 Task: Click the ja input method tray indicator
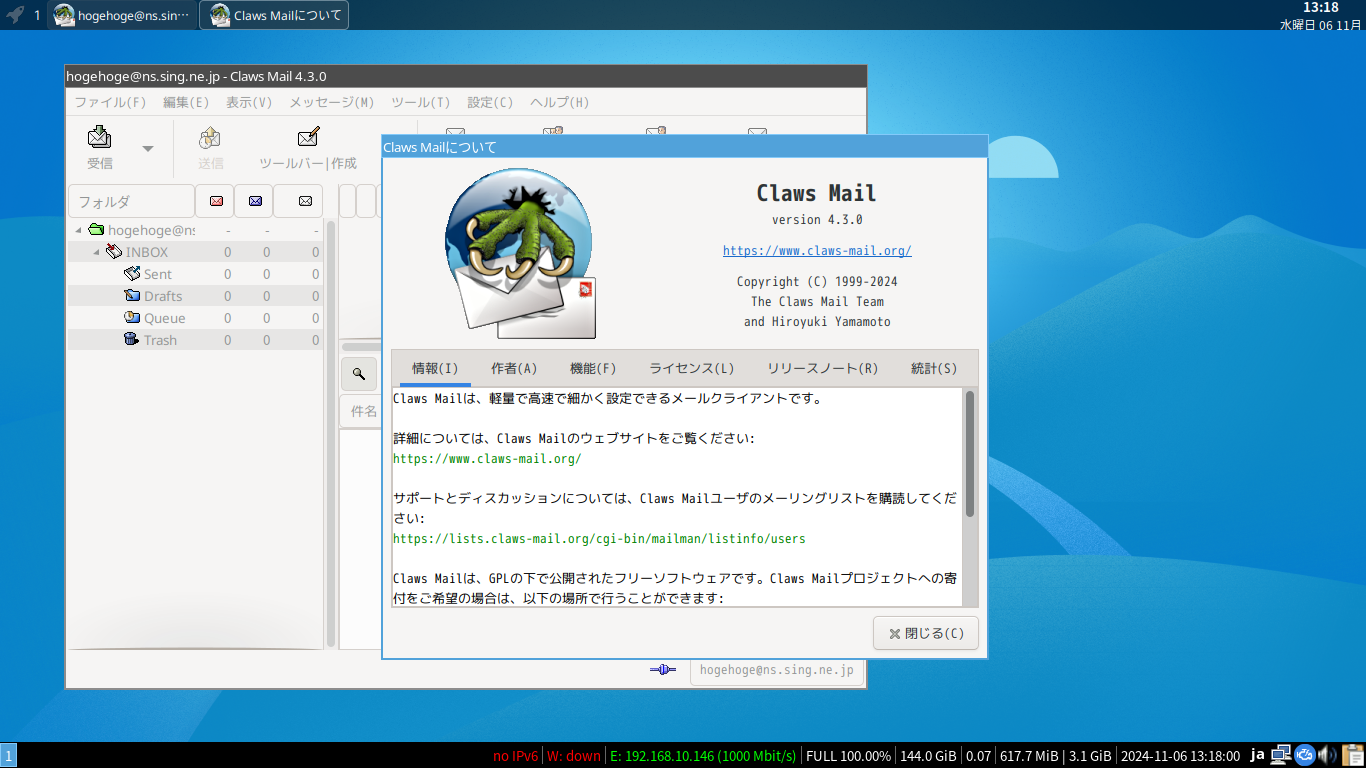1258,755
